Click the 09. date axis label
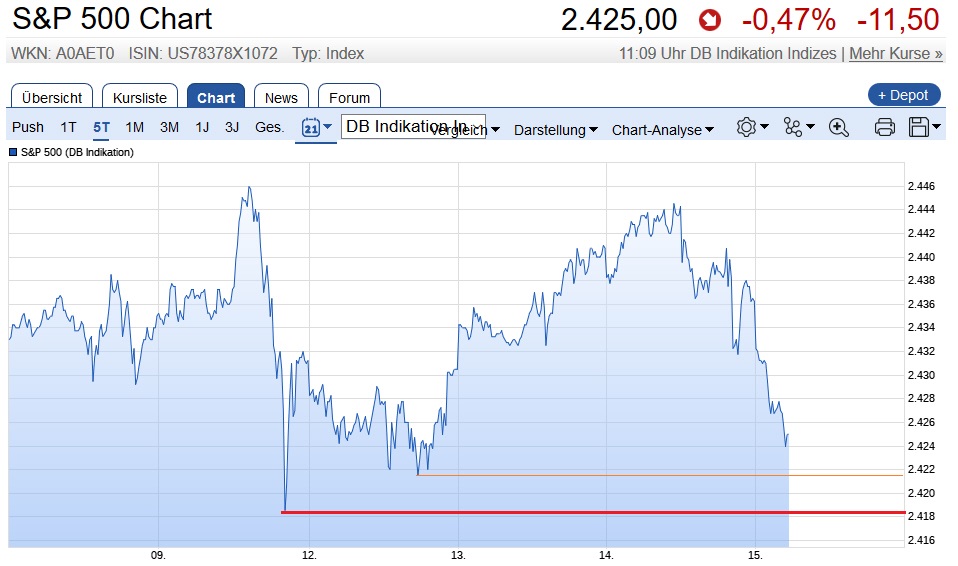 [x=158, y=555]
